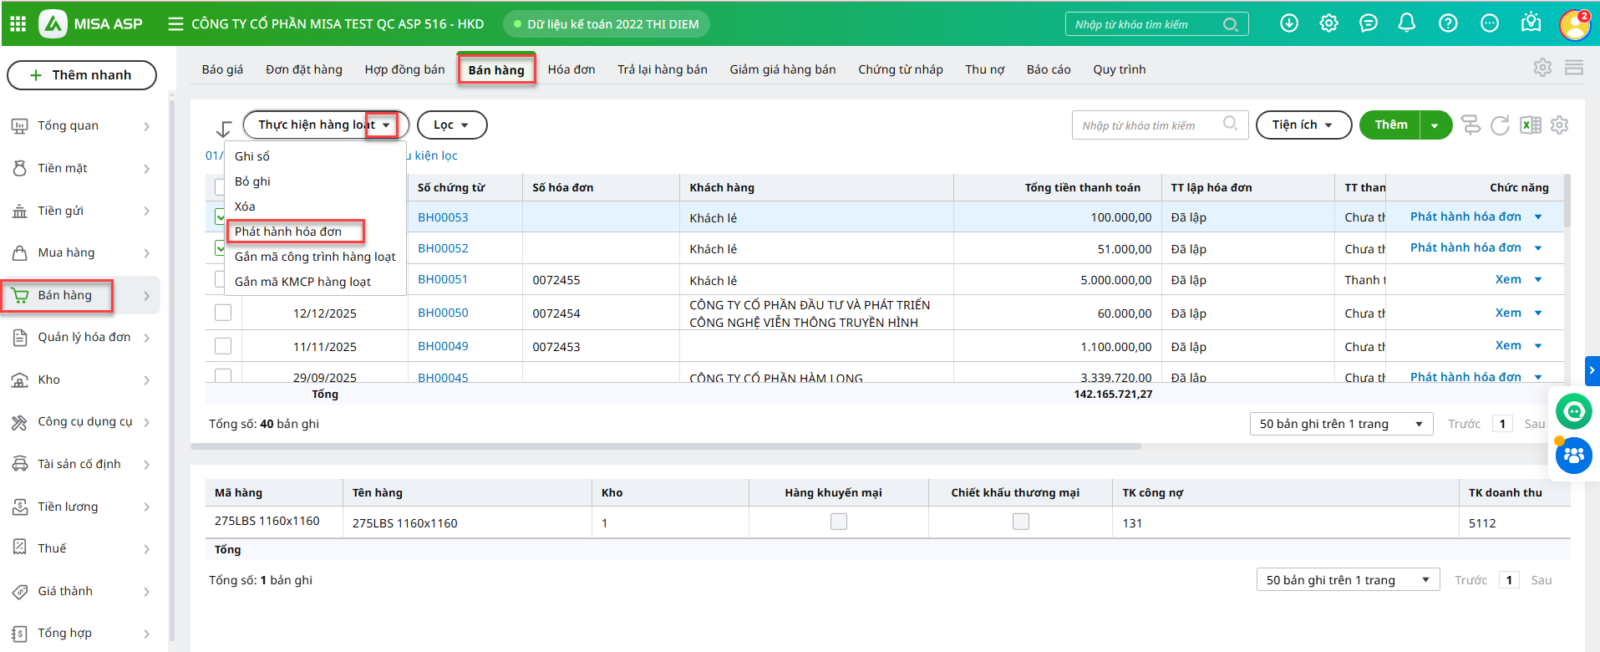This screenshot has width=1600, height=652.
Task: Open the help question mark icon
Action: pos(1448,23)
